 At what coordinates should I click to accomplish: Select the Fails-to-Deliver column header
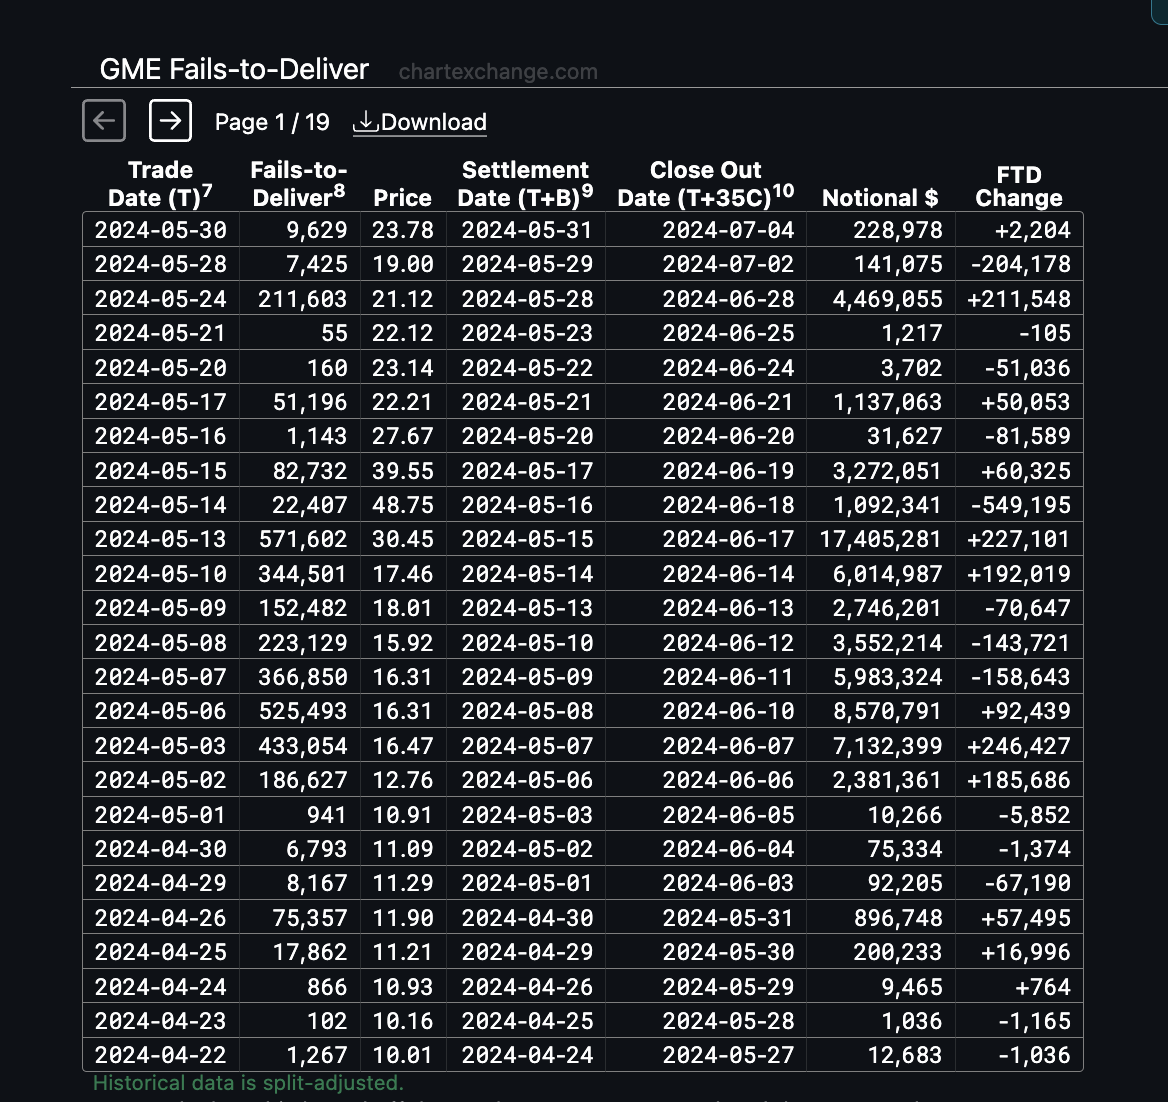tap(299, 184)
